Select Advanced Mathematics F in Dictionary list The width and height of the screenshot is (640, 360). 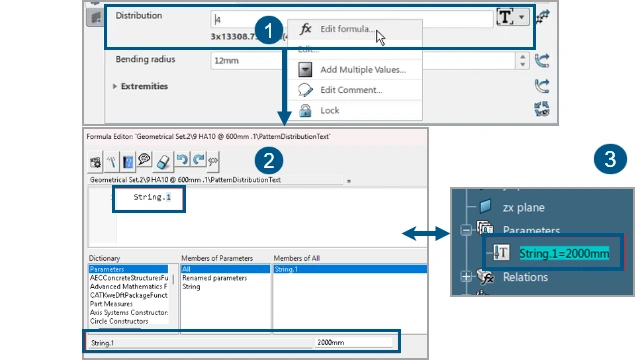tap(128, 287)
